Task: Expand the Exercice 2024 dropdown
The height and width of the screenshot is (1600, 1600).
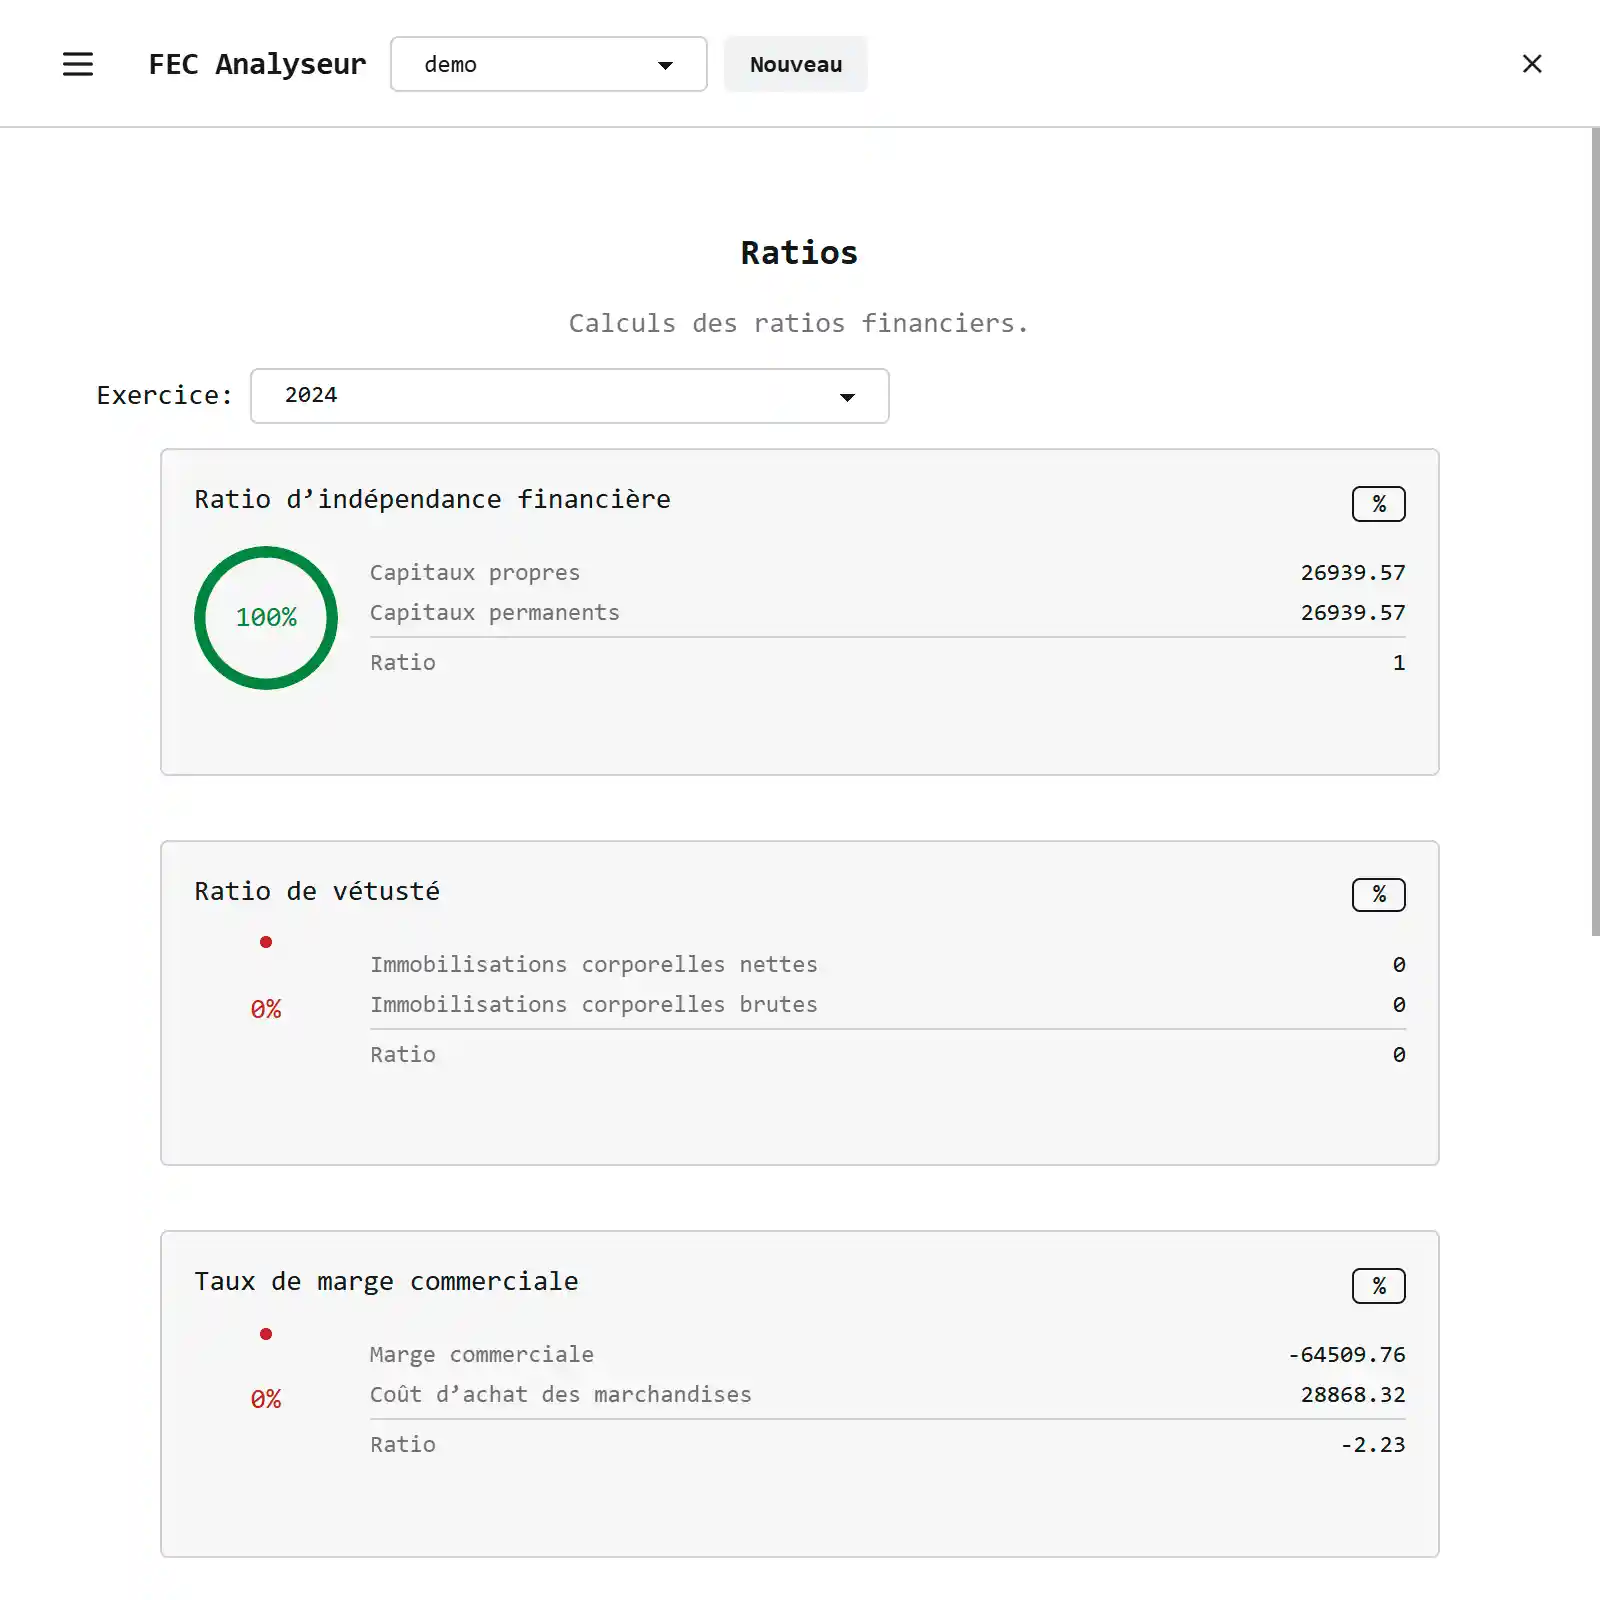Action: click(569, 396)
